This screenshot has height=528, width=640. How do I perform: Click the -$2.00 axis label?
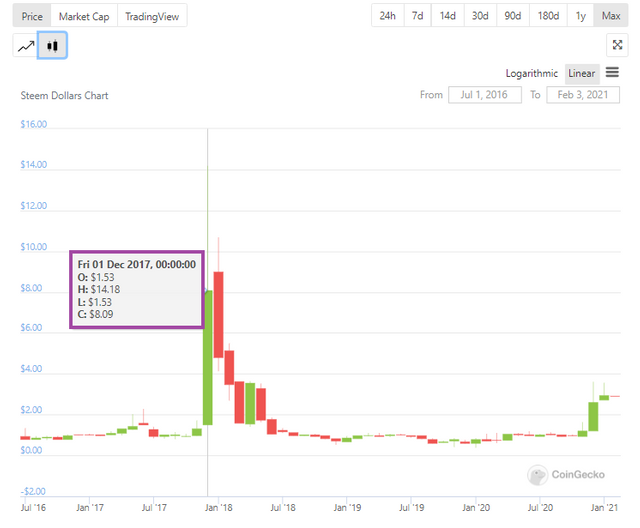point(33,491)
